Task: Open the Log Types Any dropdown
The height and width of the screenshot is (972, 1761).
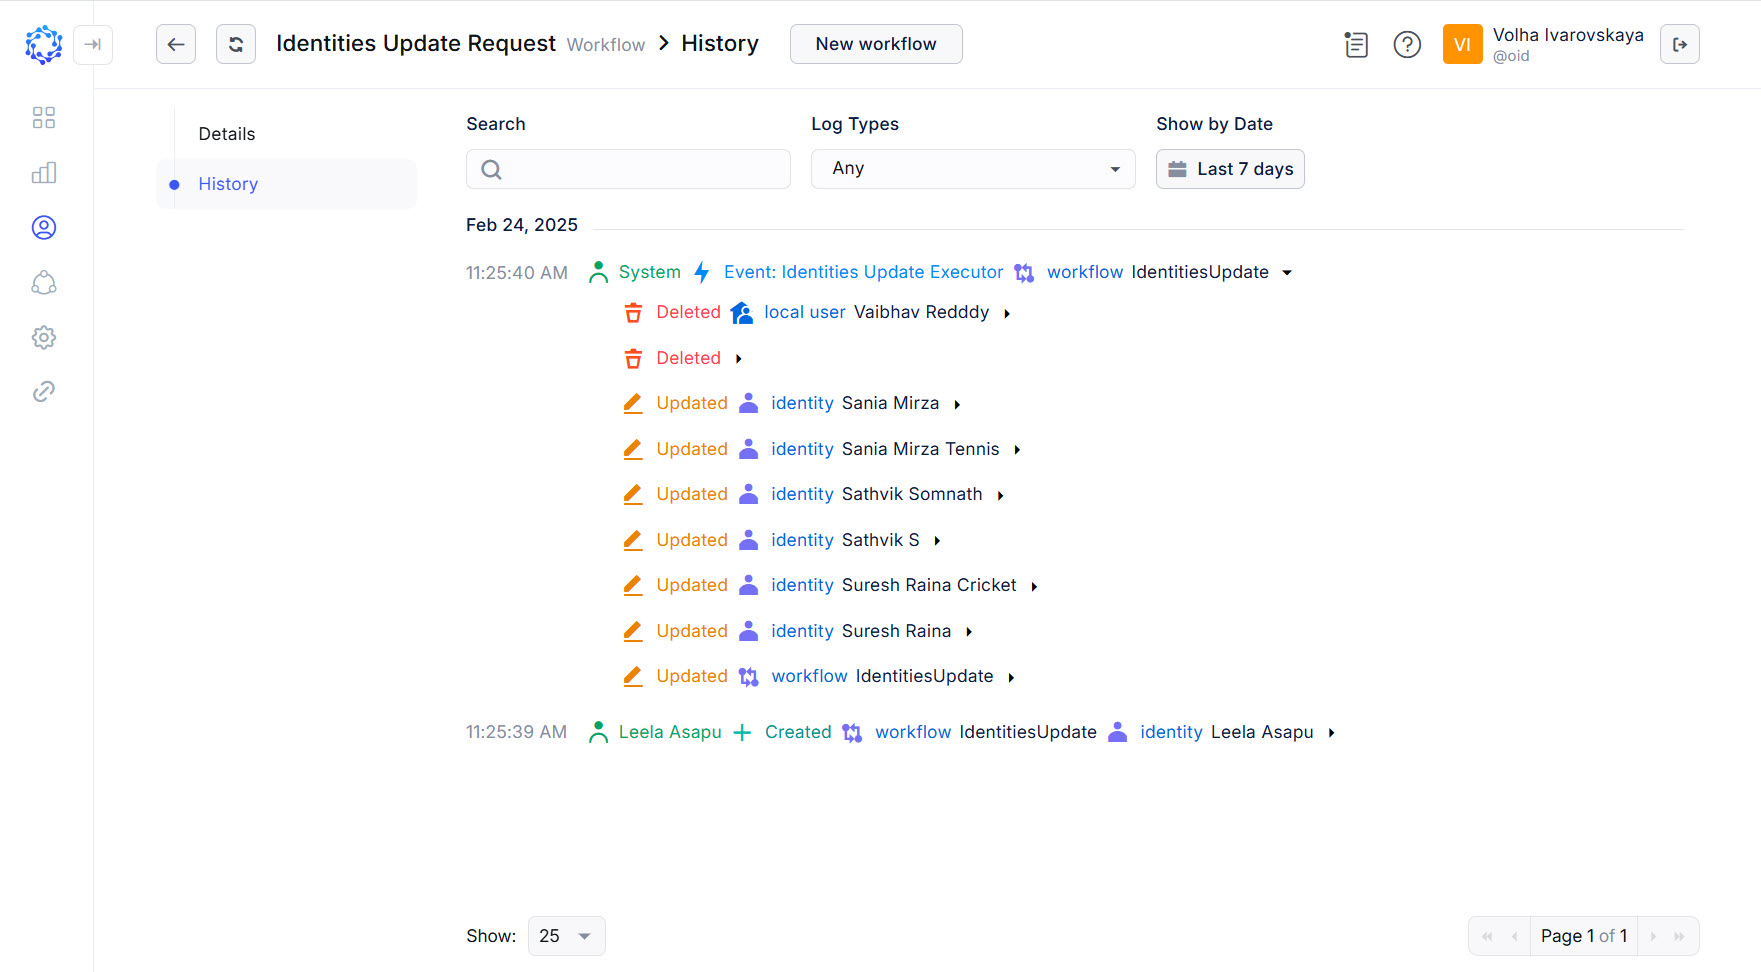Action: [x=971, y=168]
